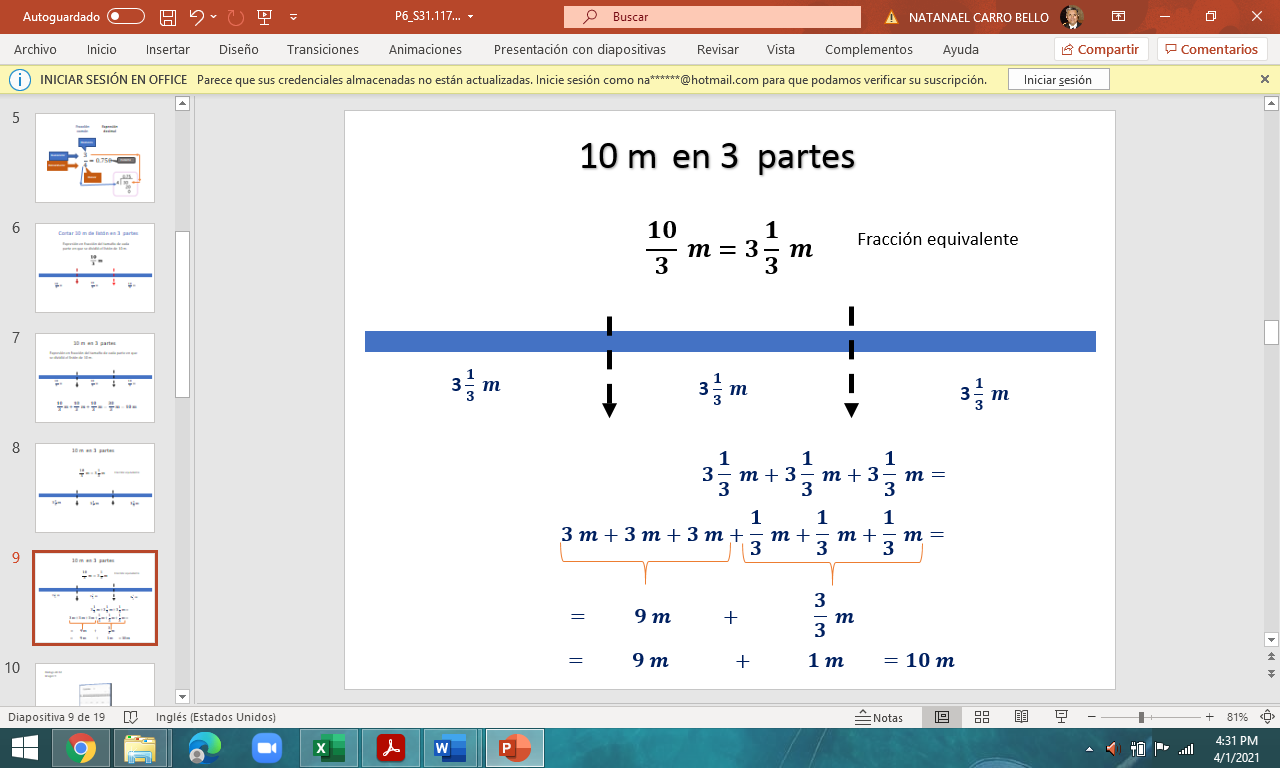This screenshot has height=768, width=1280.
Task: Open Reading View from the status bar
Action: click(1021, 717)
